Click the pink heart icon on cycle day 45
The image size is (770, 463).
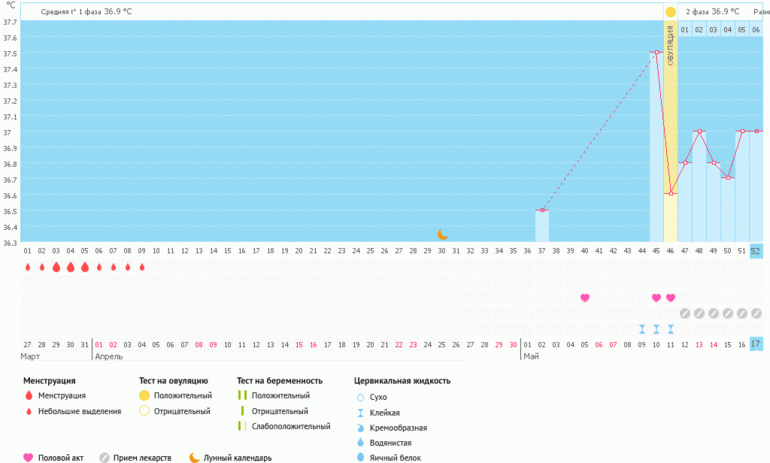click(656, 297)
